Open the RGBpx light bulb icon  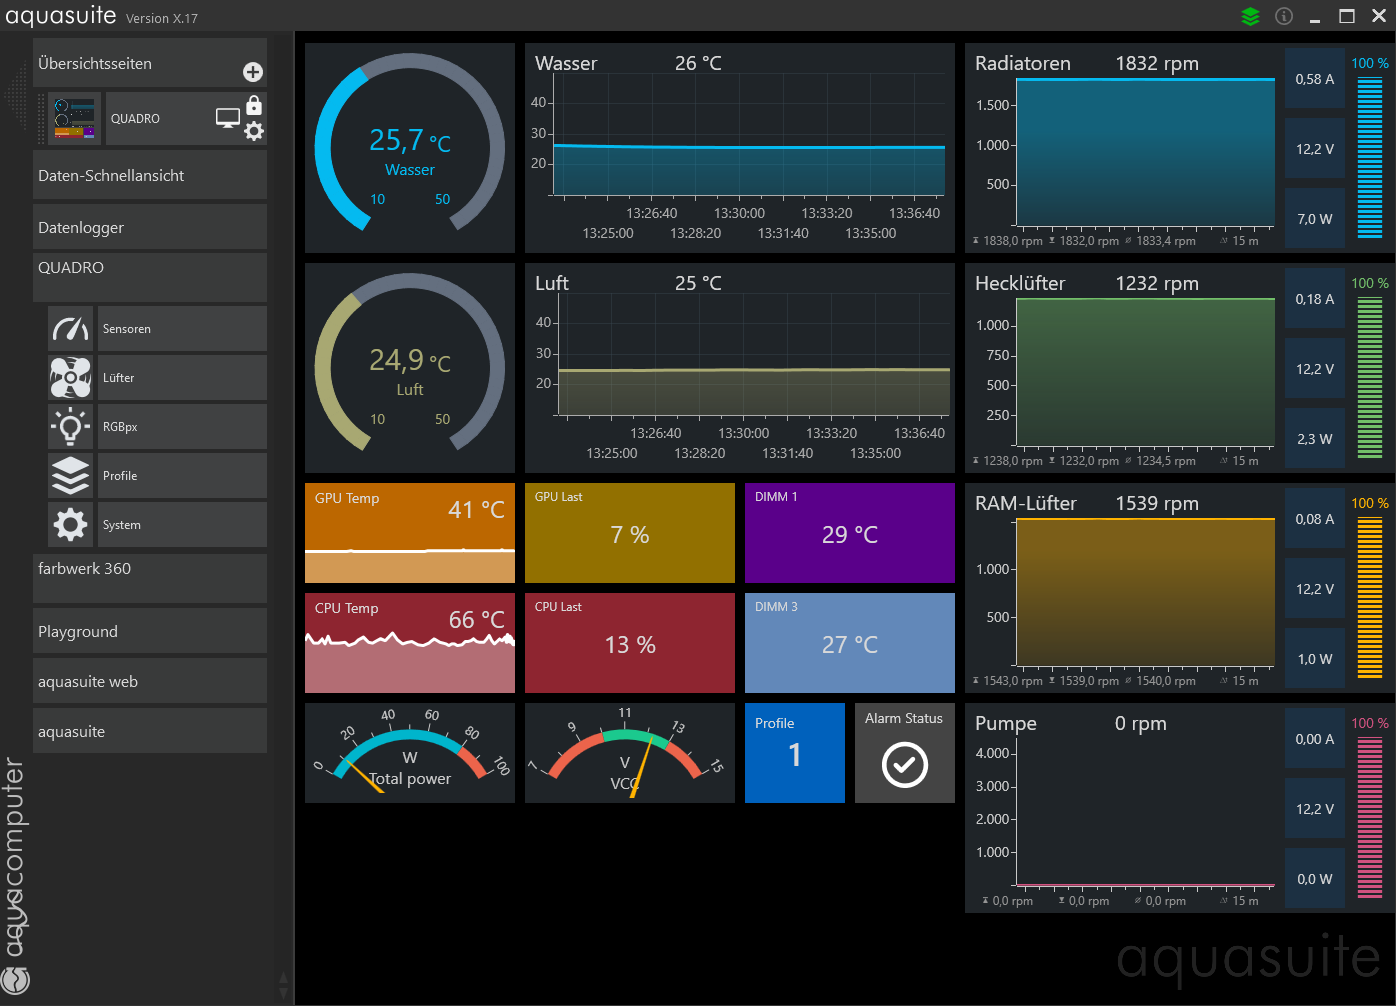(x=70, y=427)
